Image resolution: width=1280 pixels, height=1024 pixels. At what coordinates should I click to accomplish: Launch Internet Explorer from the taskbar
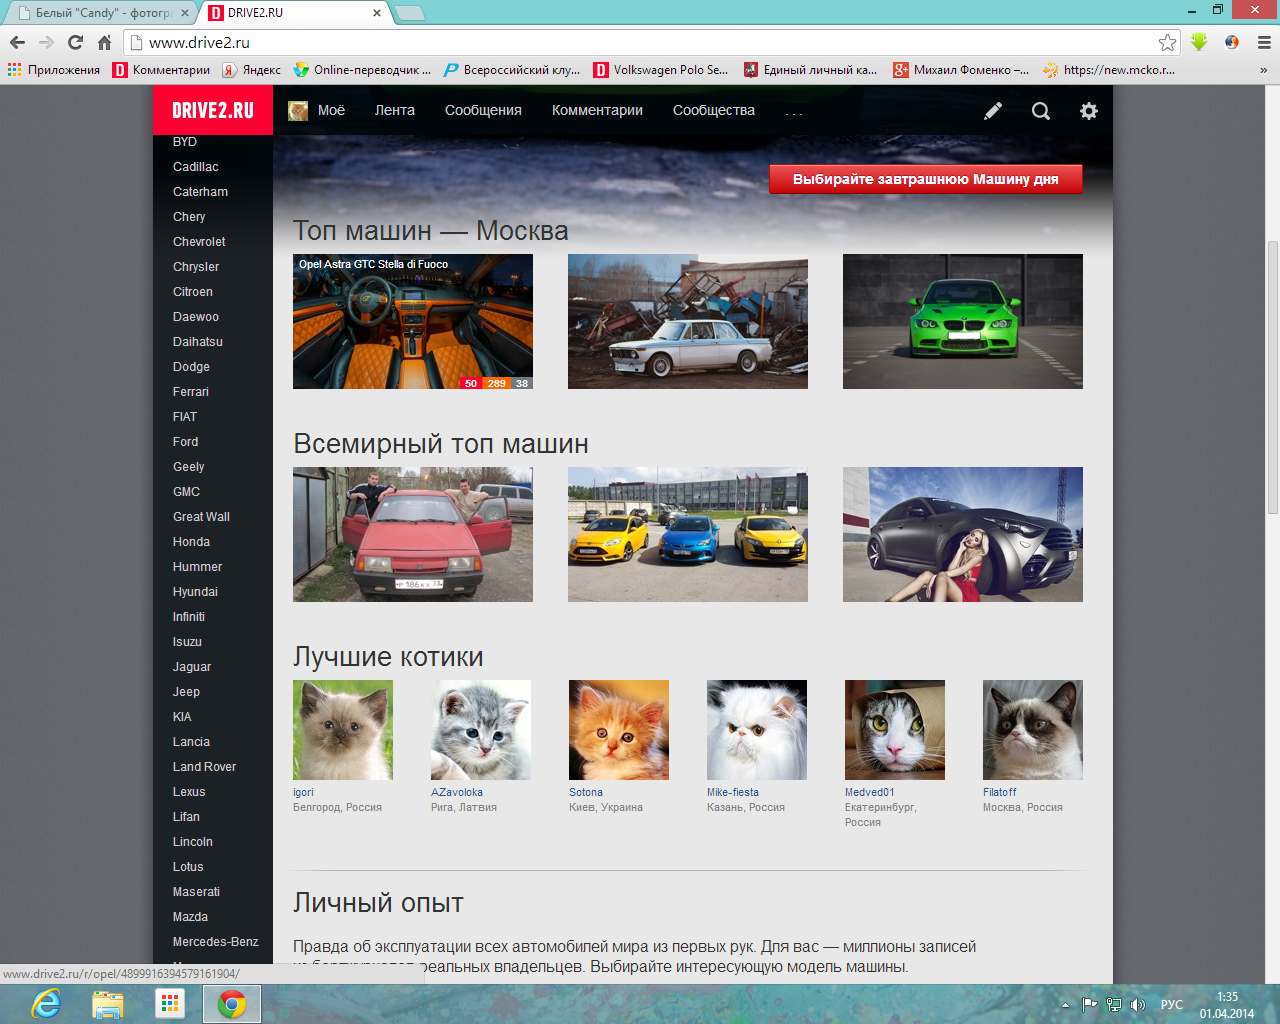[x=46, y=1003]
